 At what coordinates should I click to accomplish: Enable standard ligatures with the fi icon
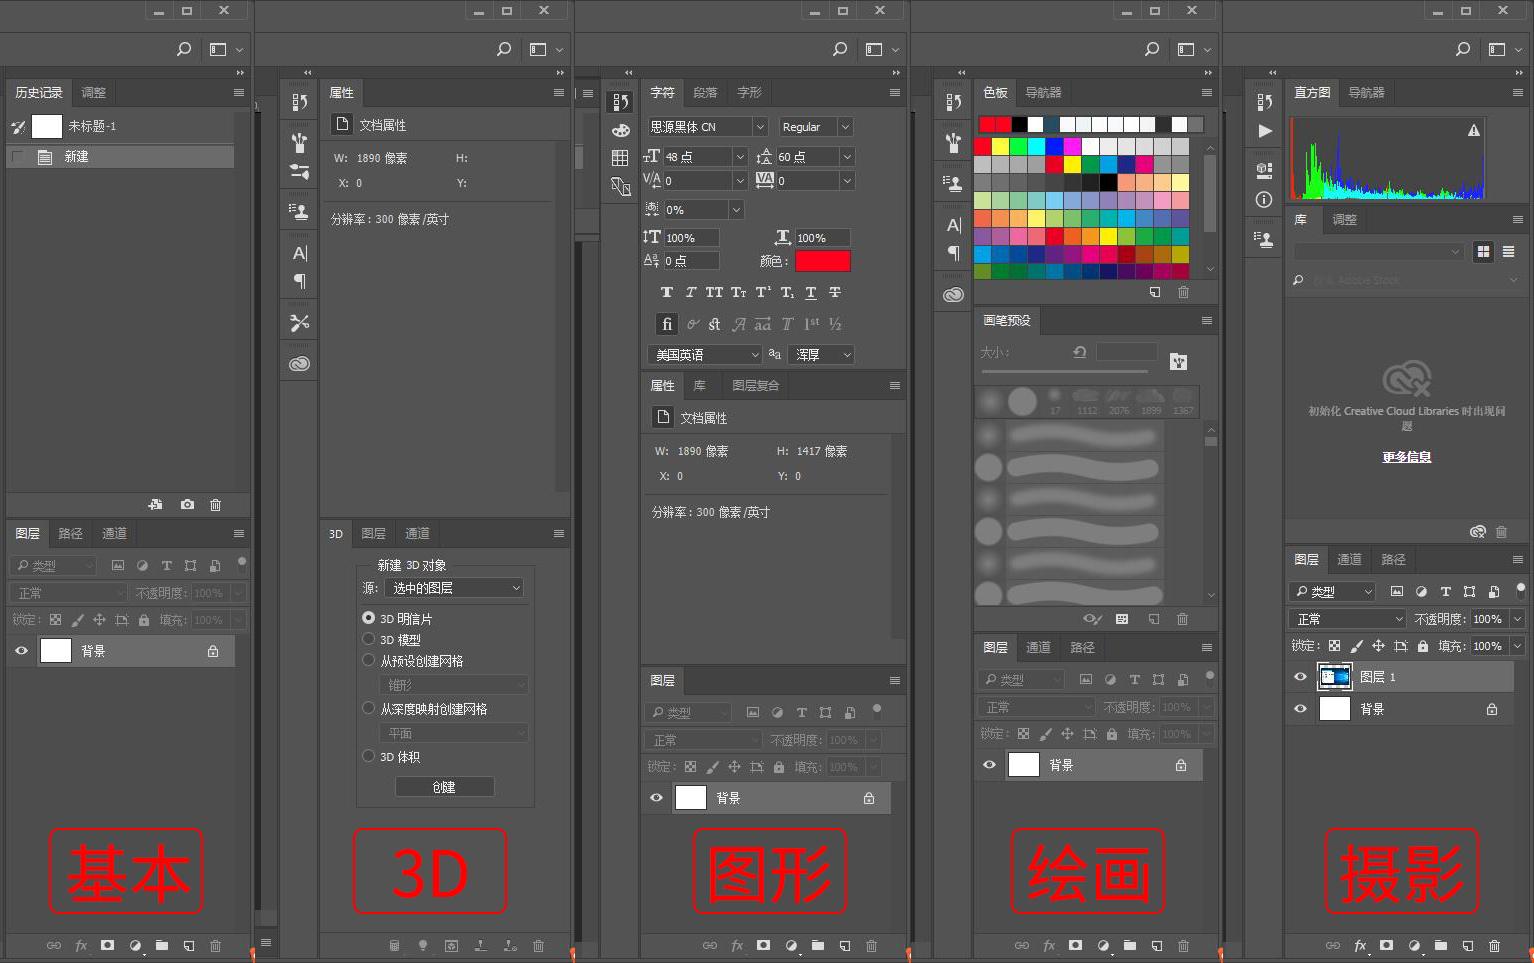pos(667,323)
